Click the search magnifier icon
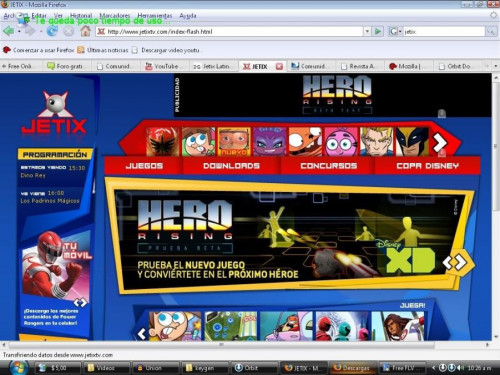 pyautogui.click(x=491, y=32)
